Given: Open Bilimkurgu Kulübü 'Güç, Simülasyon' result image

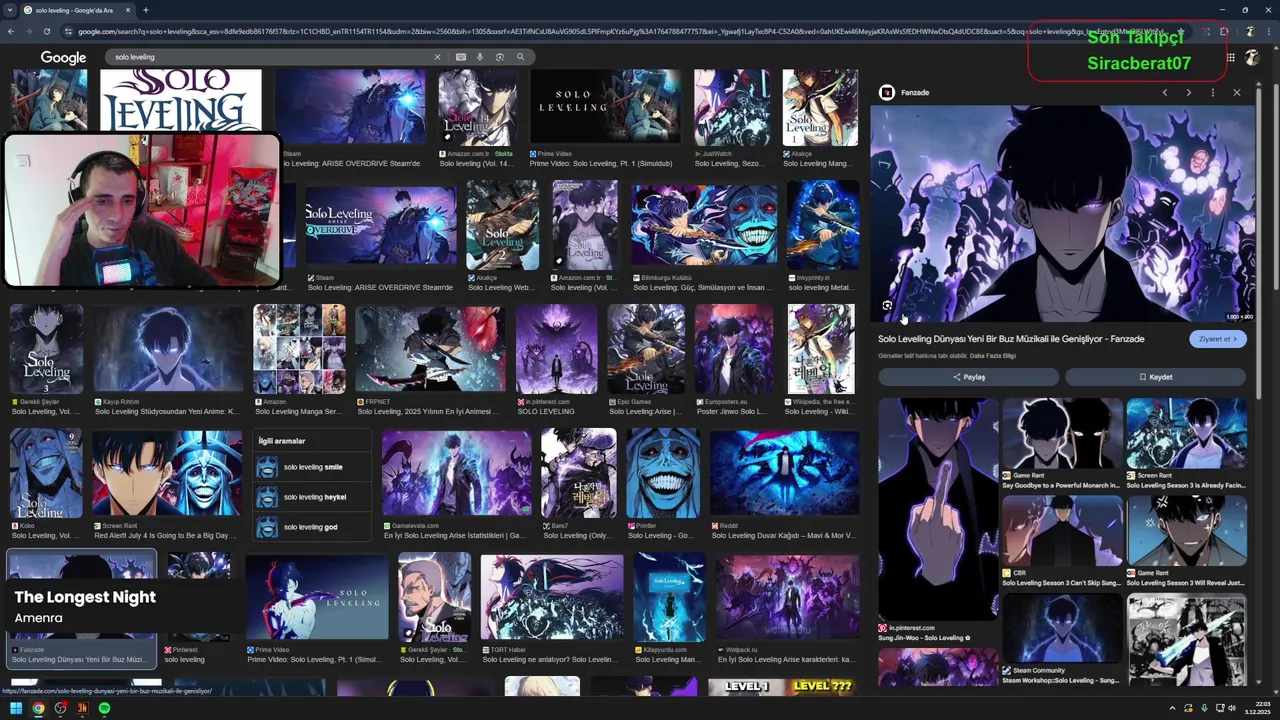Looking at the screenshot, I should pos(703,226).
